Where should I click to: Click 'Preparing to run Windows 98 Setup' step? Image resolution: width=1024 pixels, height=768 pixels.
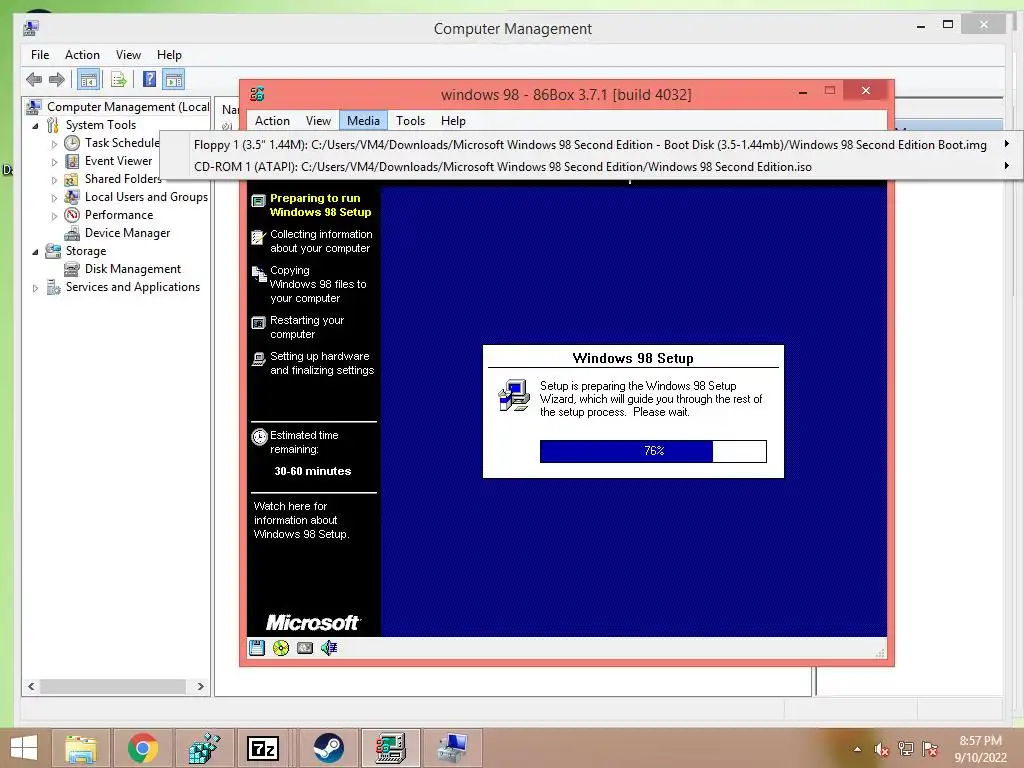coord(320,205)
